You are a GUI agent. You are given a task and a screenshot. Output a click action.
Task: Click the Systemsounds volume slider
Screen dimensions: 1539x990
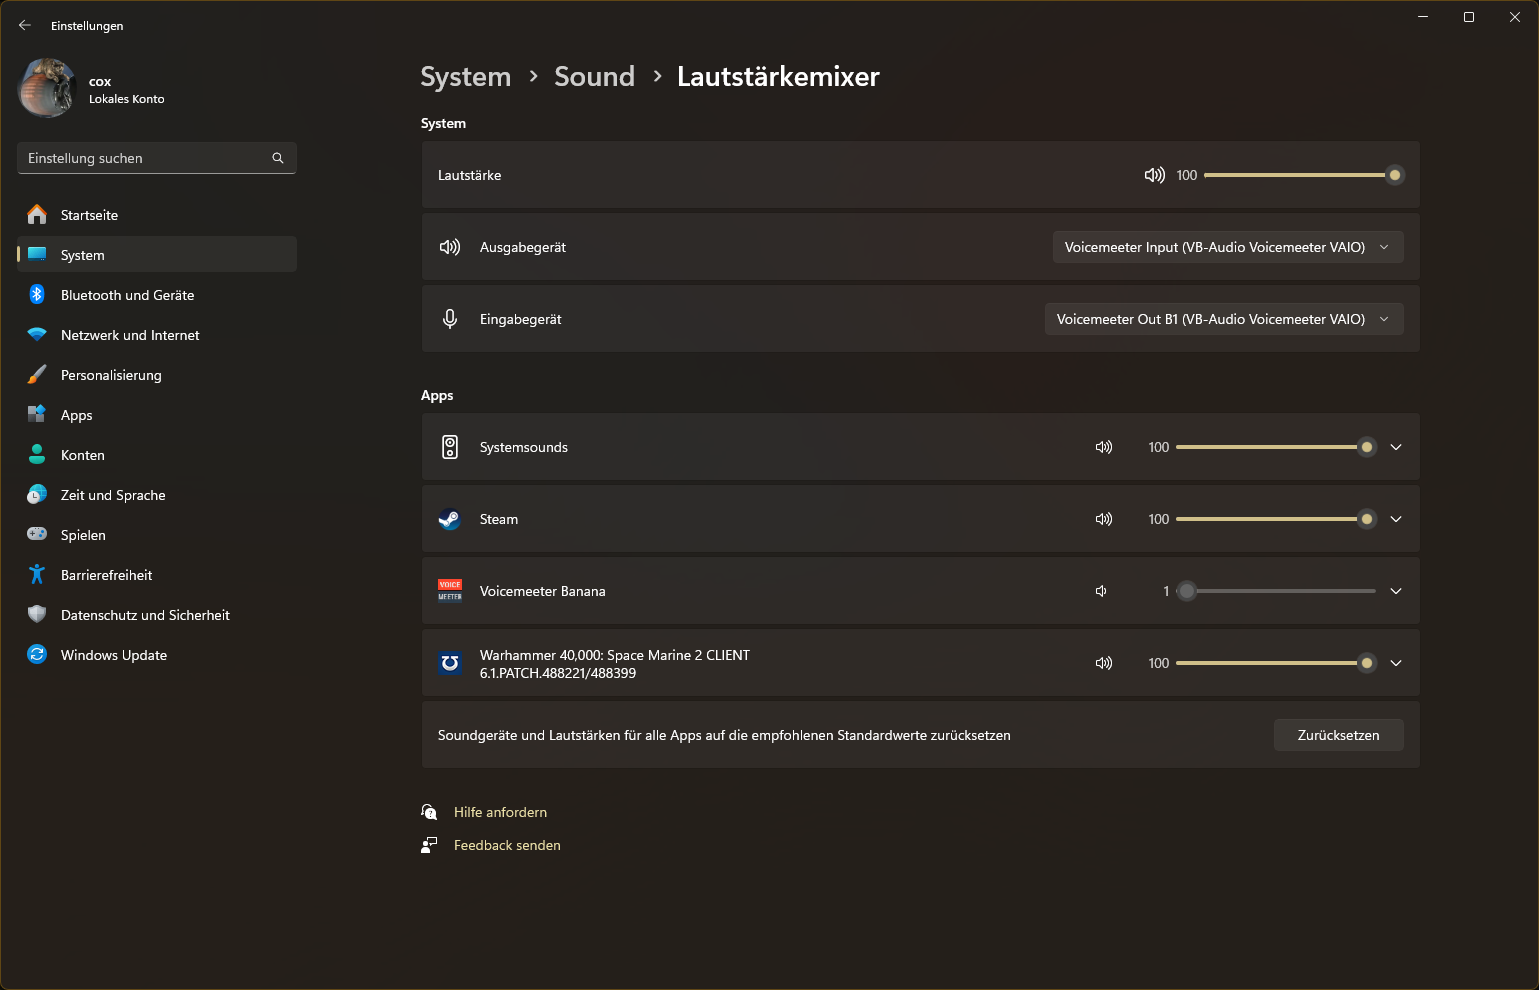click(1276, 447)
